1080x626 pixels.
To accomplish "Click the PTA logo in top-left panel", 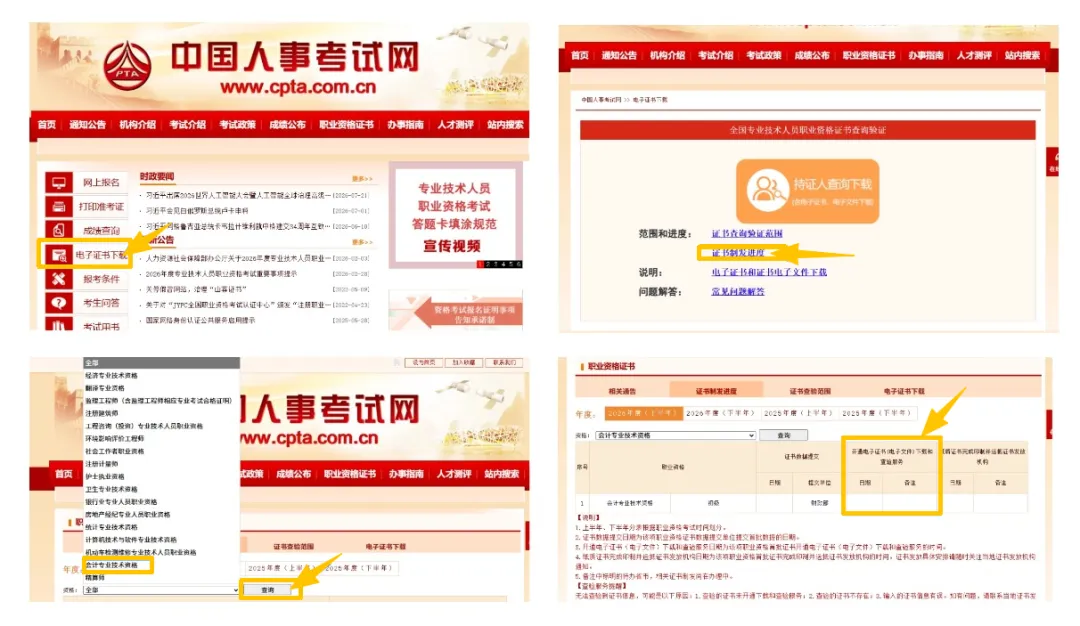I will click(127, 66).
